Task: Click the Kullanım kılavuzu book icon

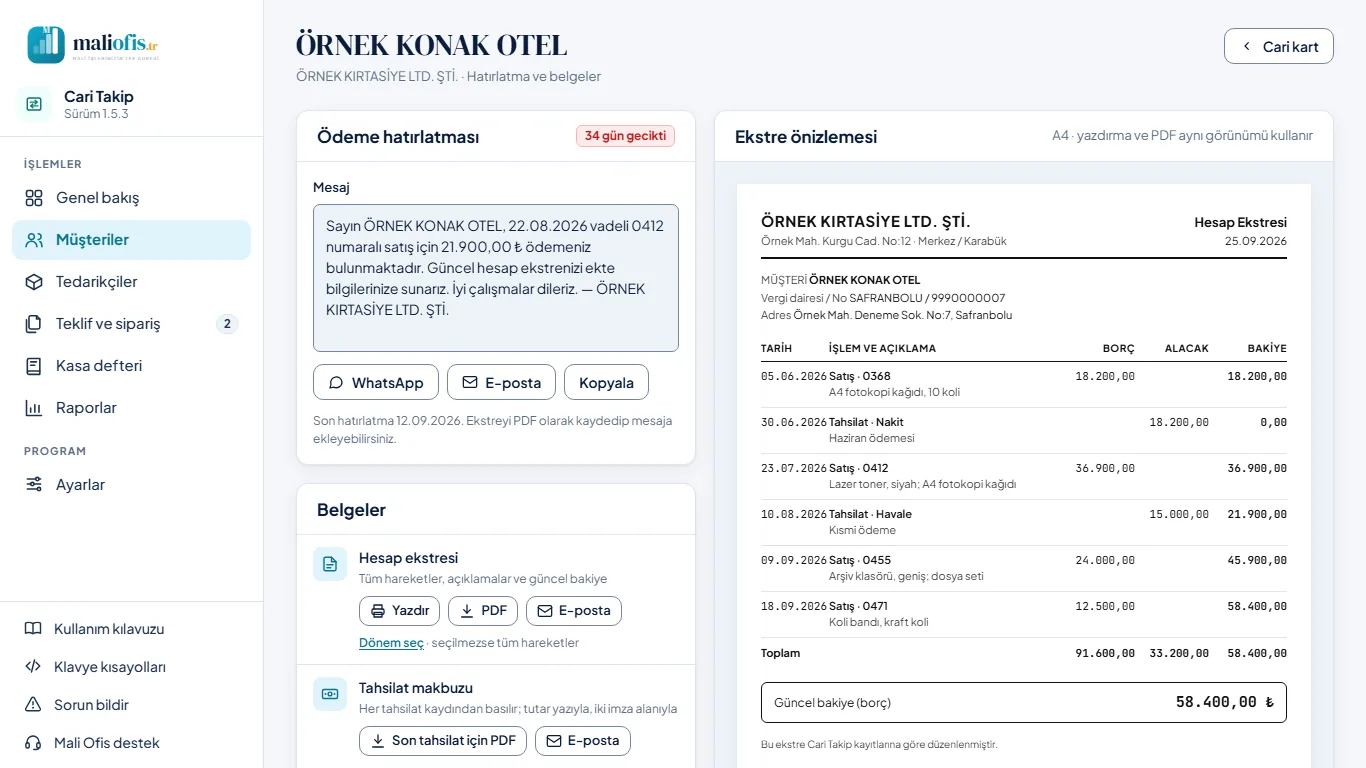Action: pos(33,629)
